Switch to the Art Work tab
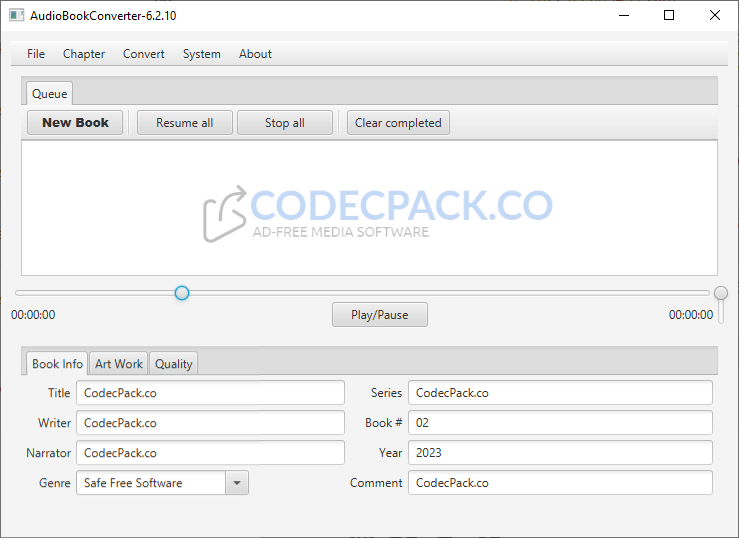The image size is (739, 538). pyautogui.click(x=119, y=364)
